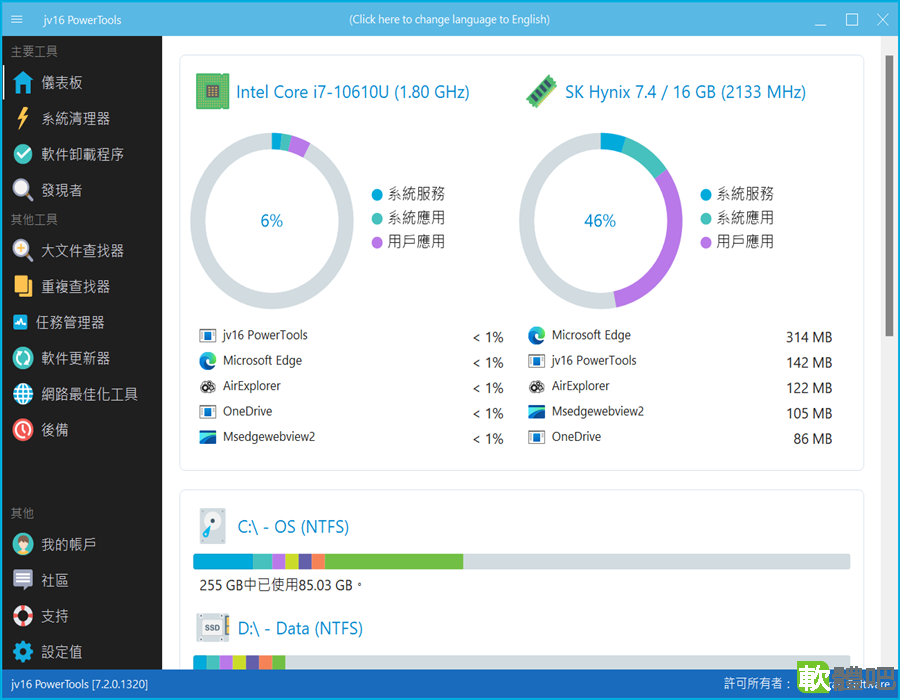Click the 軟件卸載程序 checkmark icon
Screen dimensions: 900x700
point(23,154)
